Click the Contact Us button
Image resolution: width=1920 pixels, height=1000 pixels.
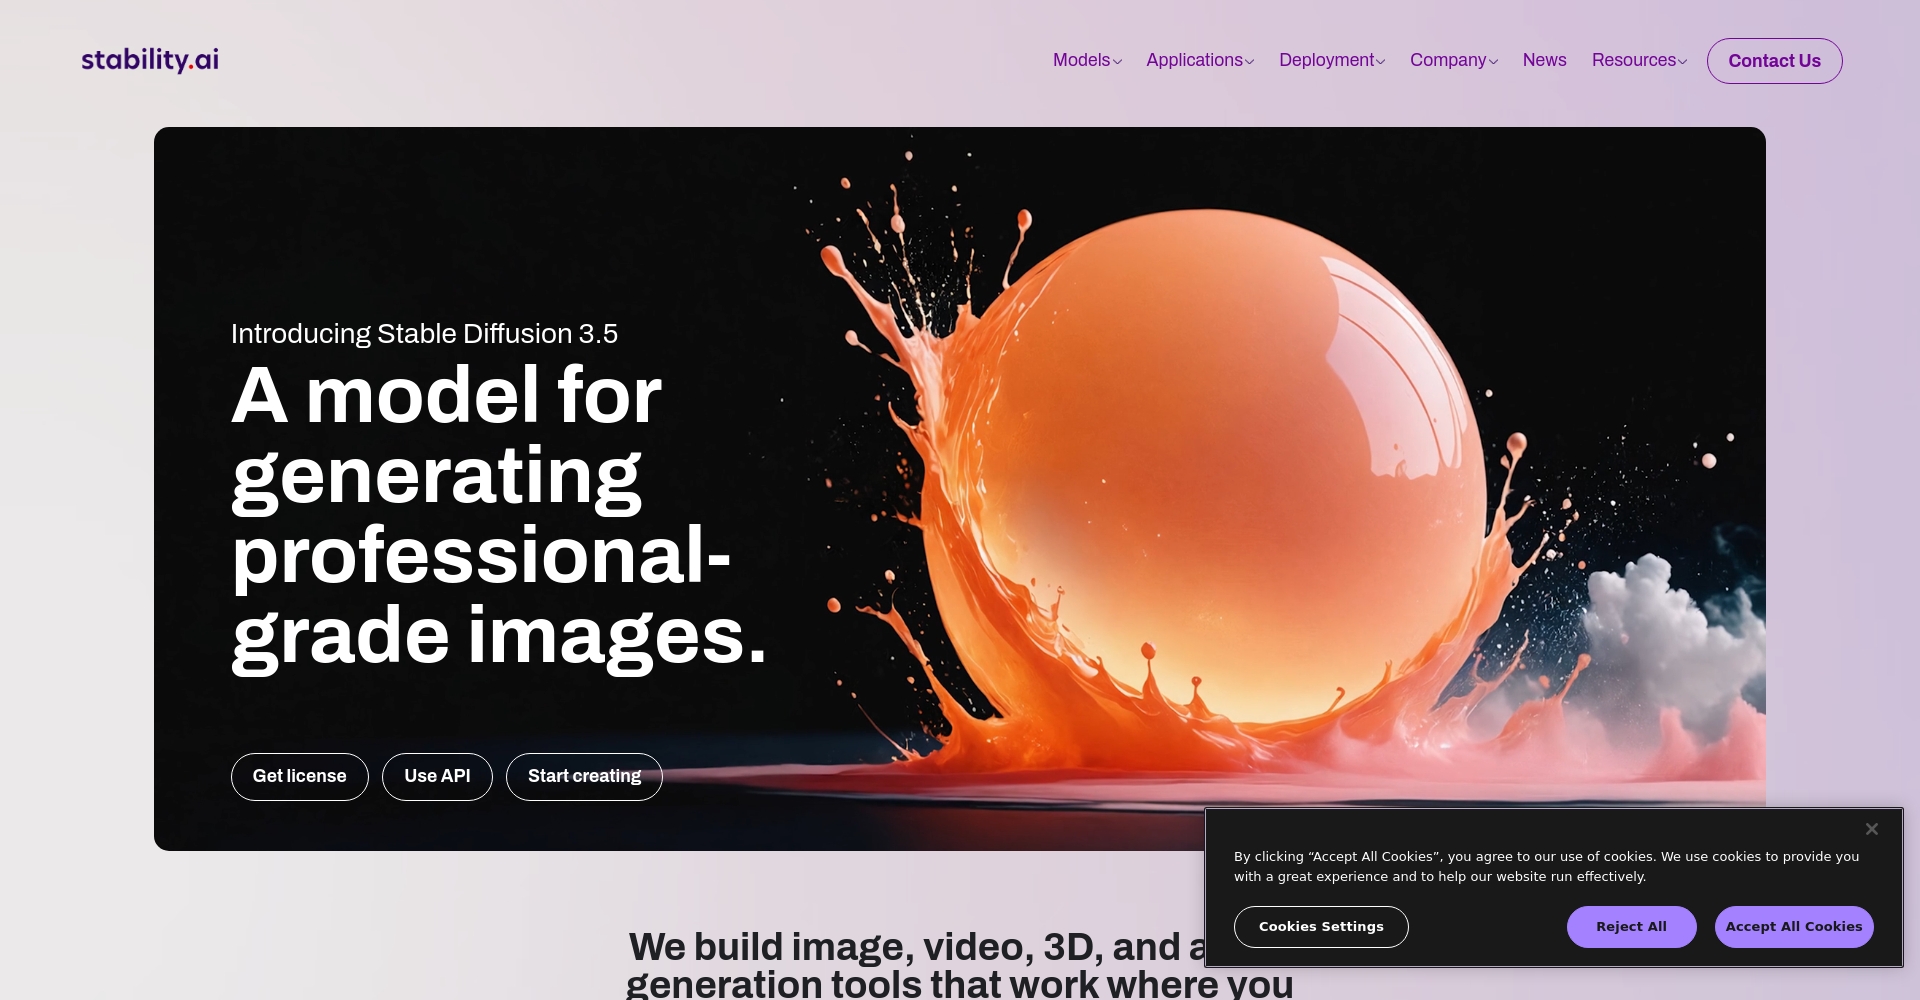tap(1774, 61)
